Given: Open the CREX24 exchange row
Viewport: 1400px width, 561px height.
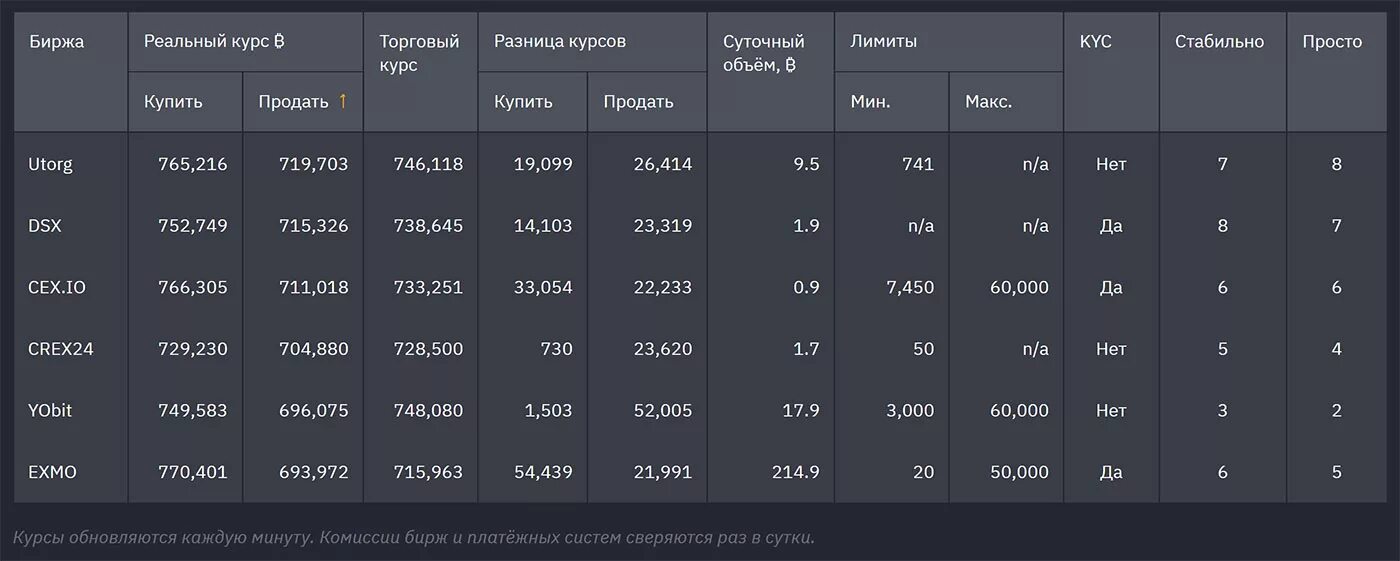Looking at the screenshot, I should 700,349.
